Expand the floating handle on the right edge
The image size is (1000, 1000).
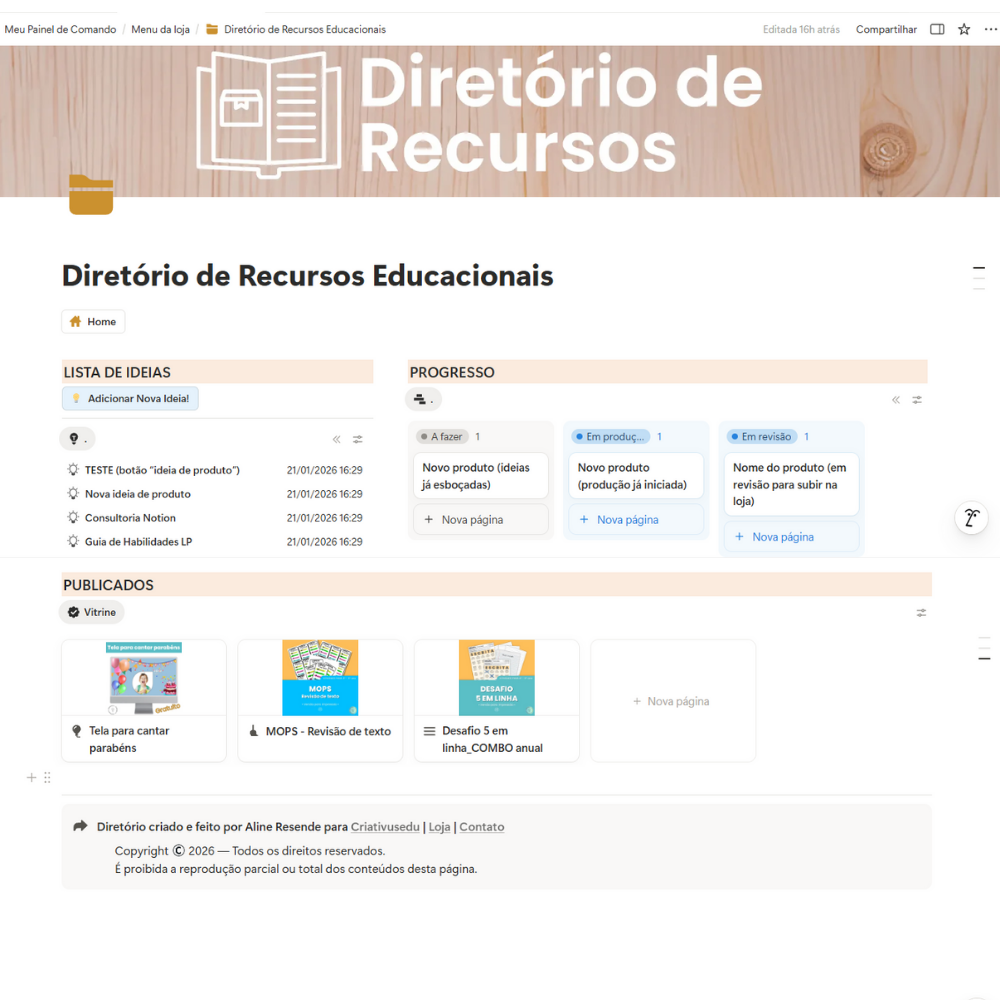click(970, 517)
